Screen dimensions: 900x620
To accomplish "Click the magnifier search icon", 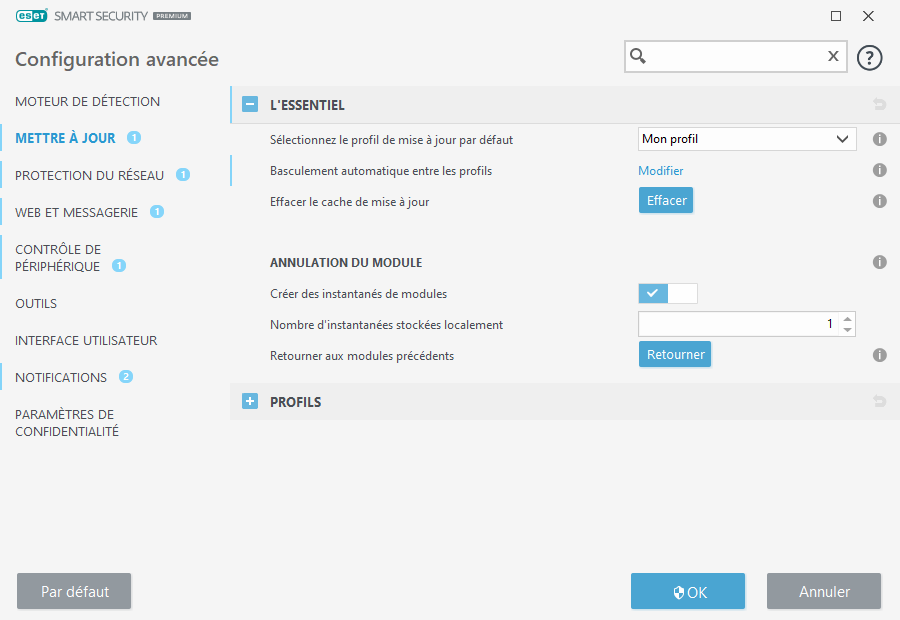I will tap(638, 56).
